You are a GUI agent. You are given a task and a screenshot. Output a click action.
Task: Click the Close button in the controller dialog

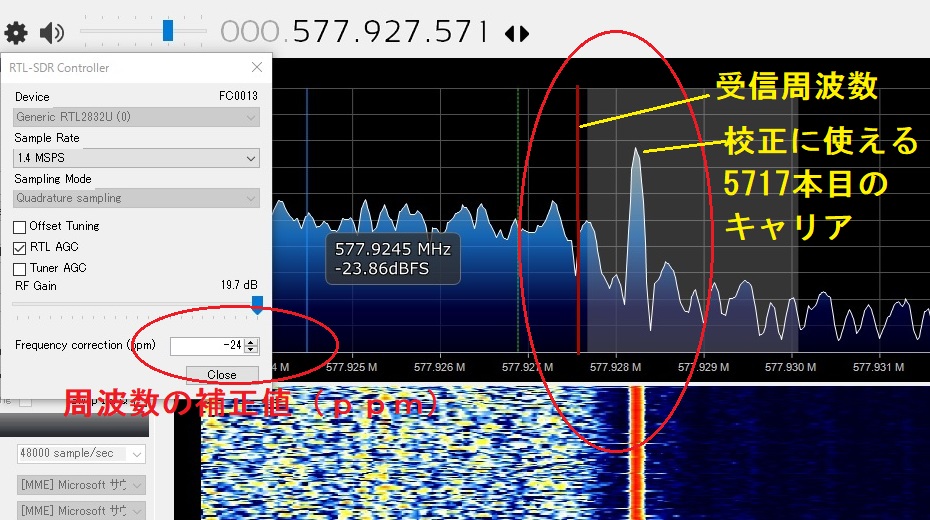(222, 375)
